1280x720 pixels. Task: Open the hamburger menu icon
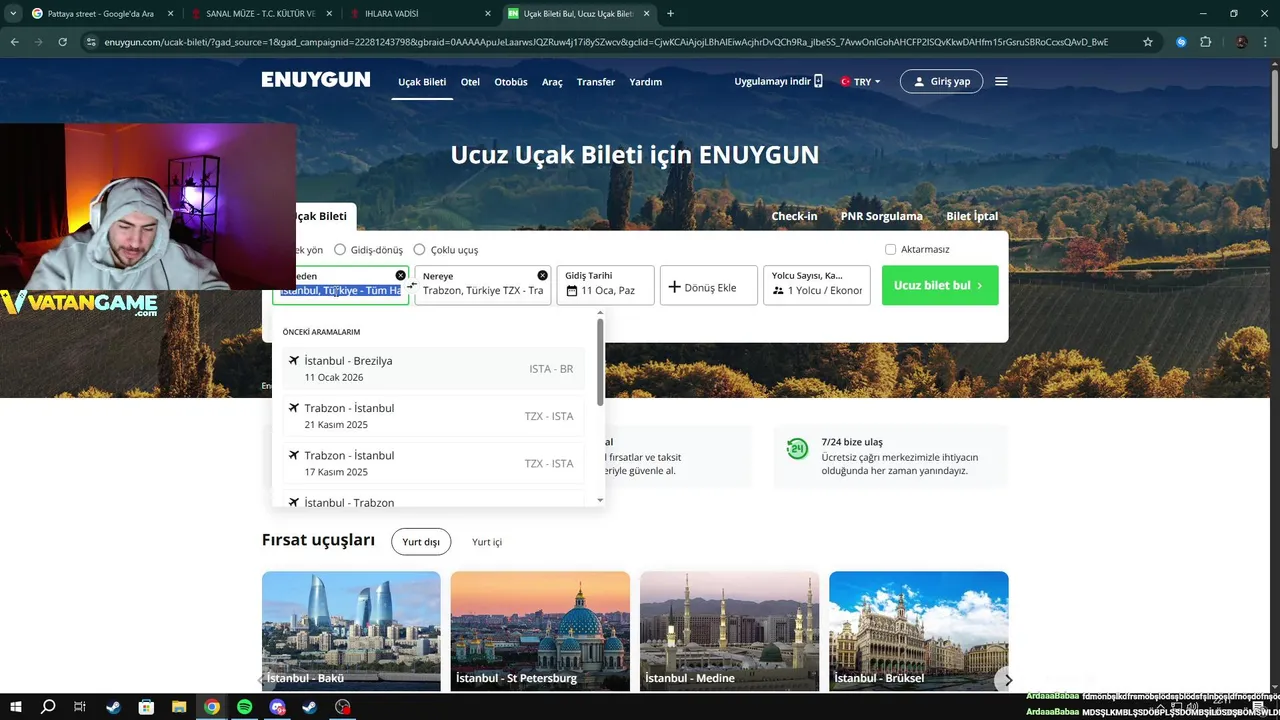pos(1001,82)
